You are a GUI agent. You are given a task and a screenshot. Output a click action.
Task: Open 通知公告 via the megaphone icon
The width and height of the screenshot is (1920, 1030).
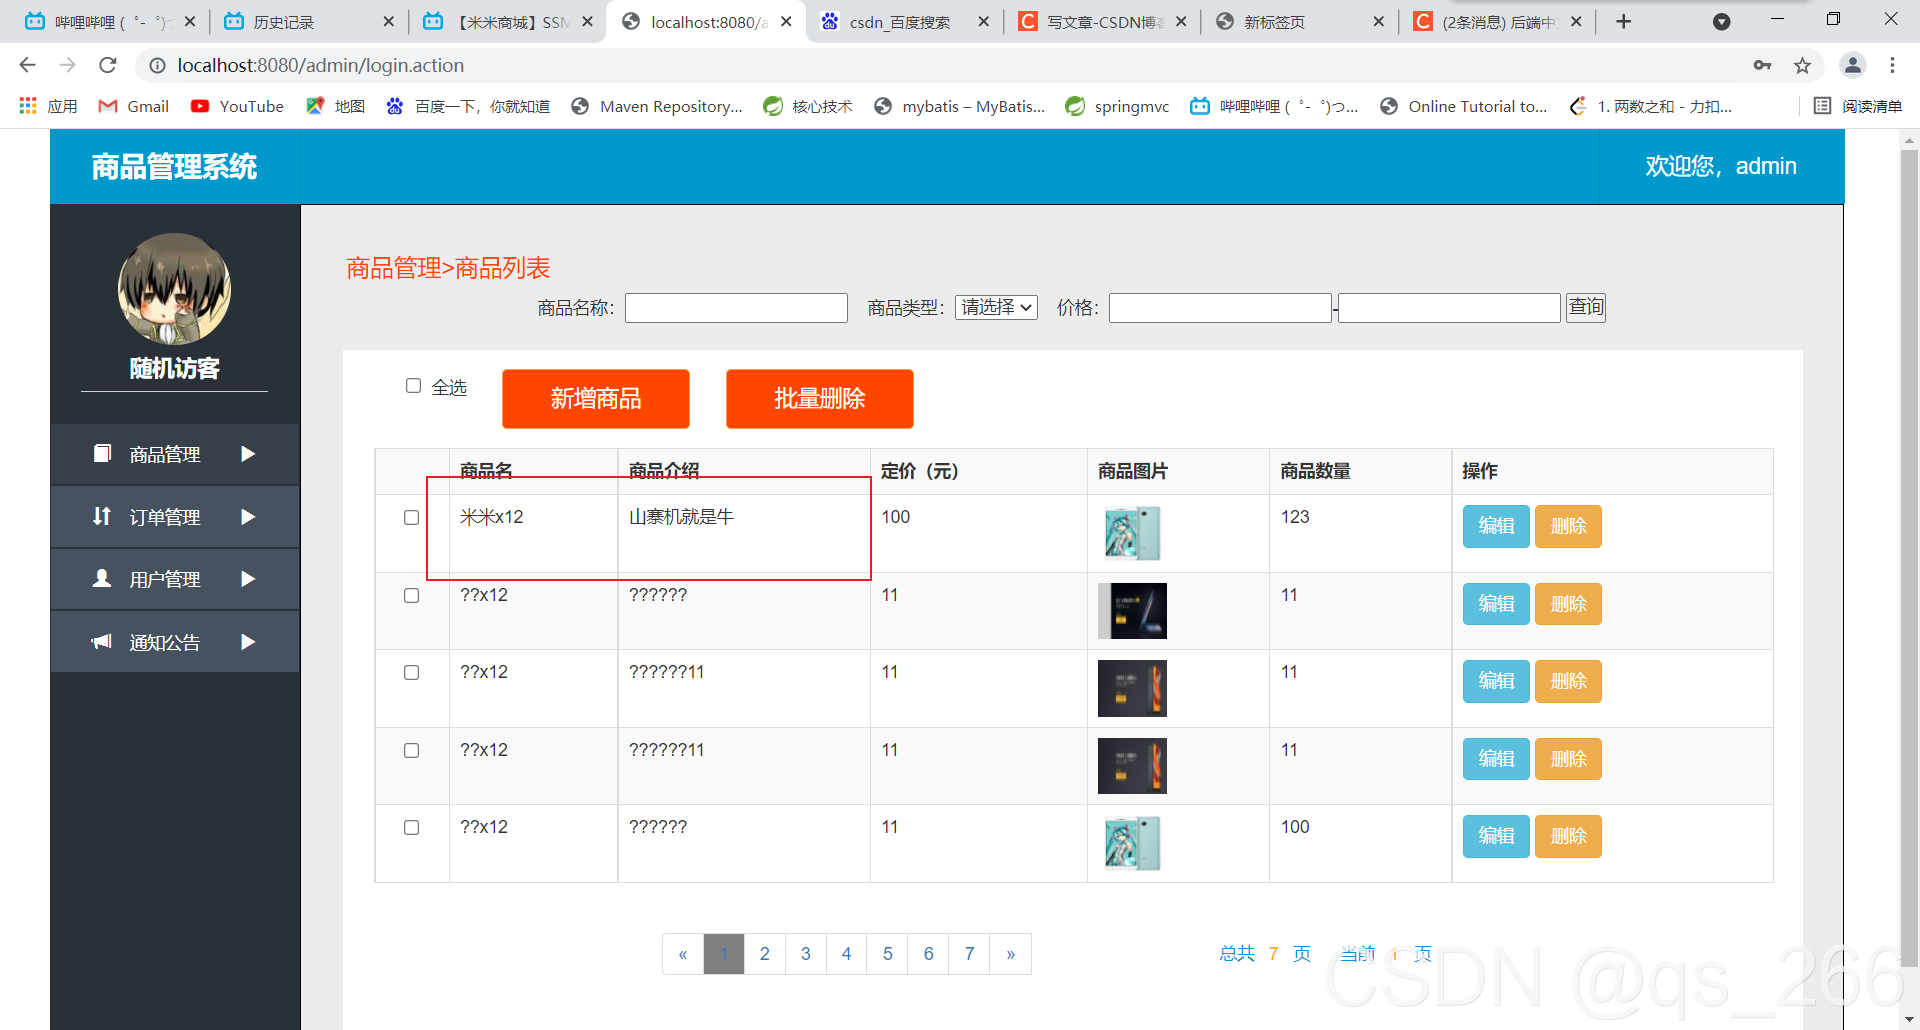tap(101, 642)
